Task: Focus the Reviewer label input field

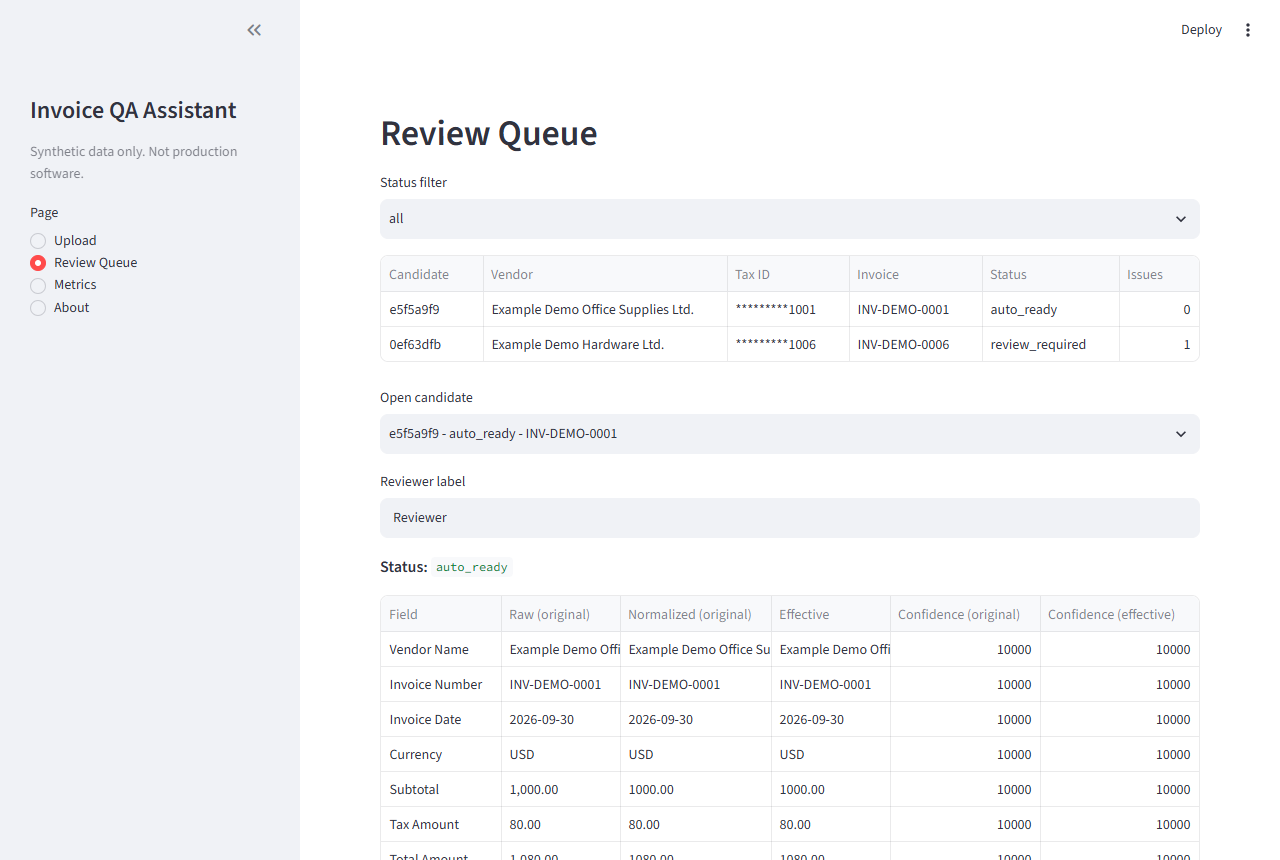Action: pyautogui.click(x=789, y=517)
